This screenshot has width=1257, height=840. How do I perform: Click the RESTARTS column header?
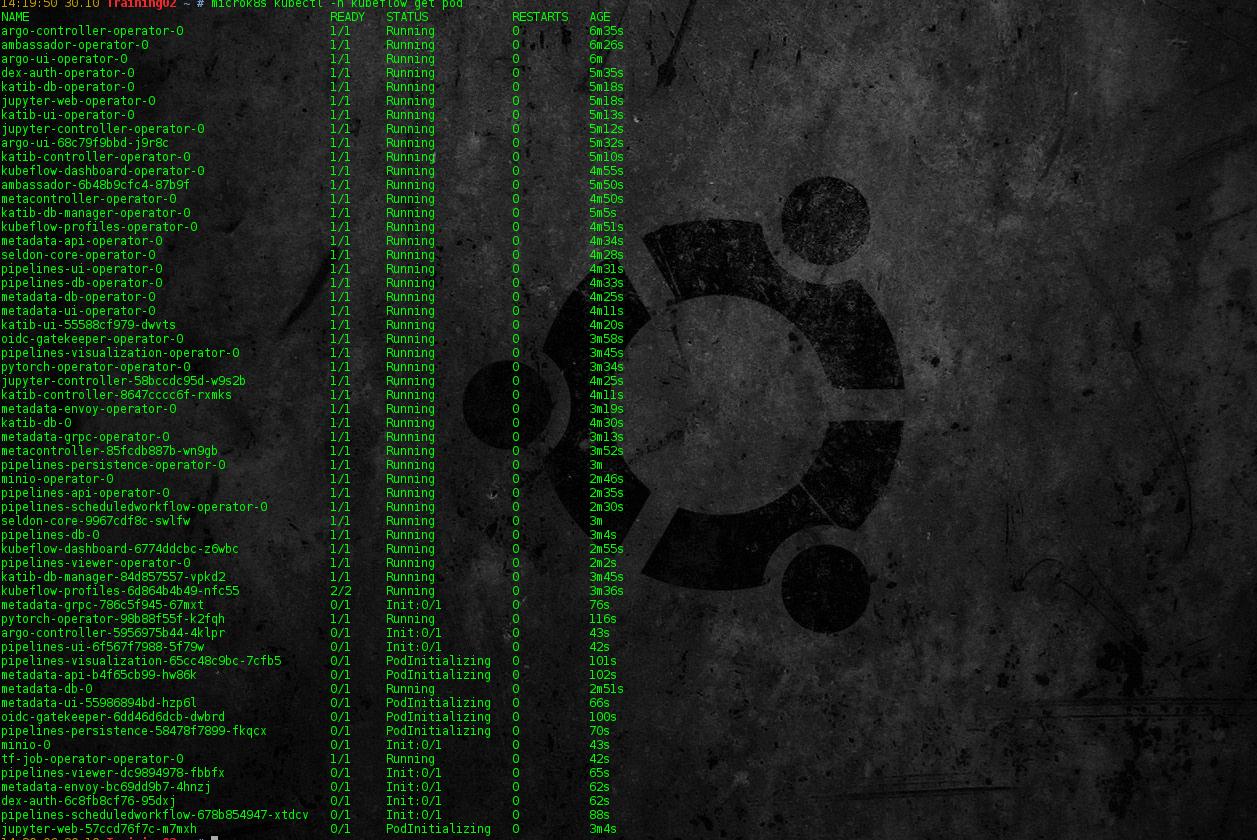pos(540,17)
